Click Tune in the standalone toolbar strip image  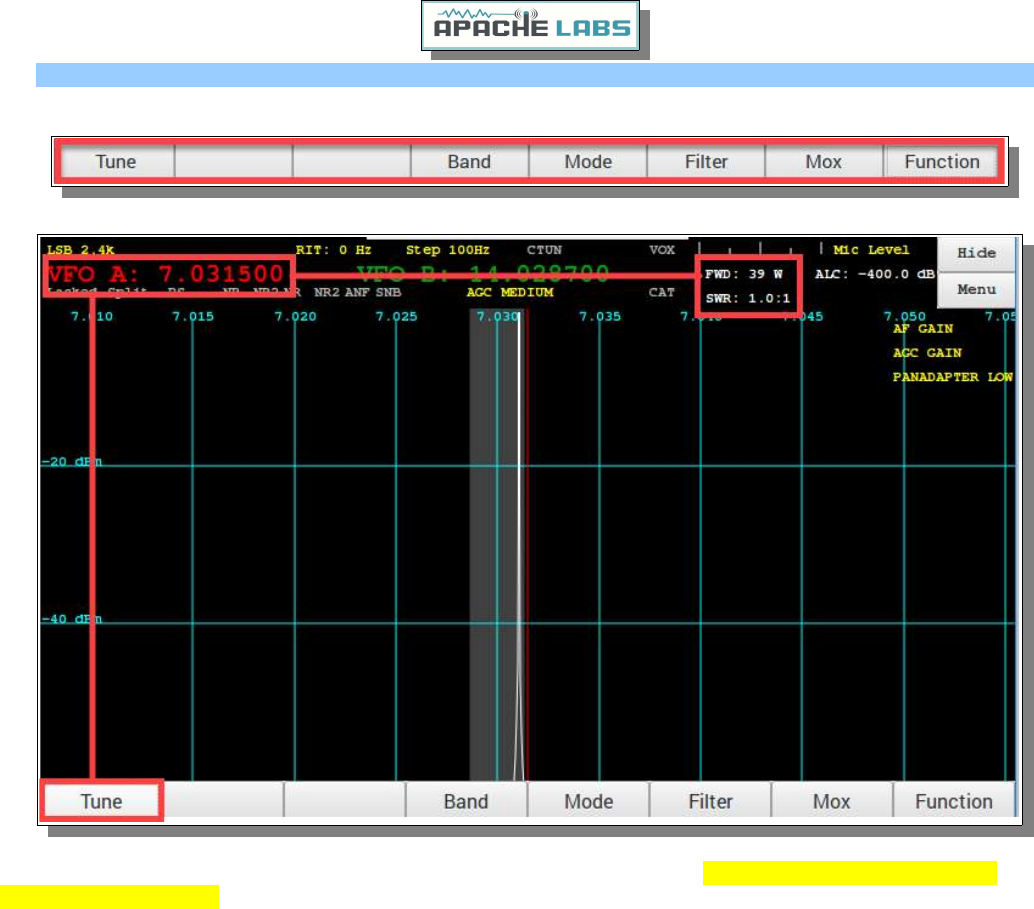[x=116, y=162]
